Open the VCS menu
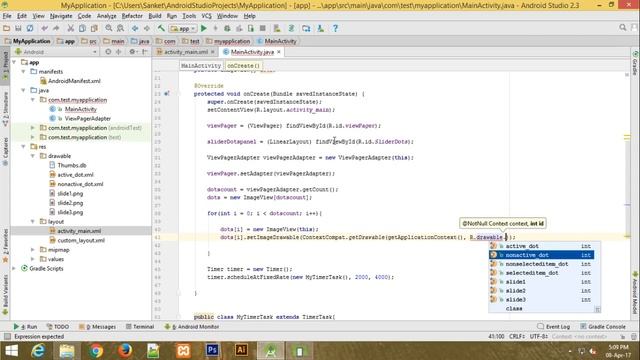Viewport: 640px width, 360px height. (207, 16)
